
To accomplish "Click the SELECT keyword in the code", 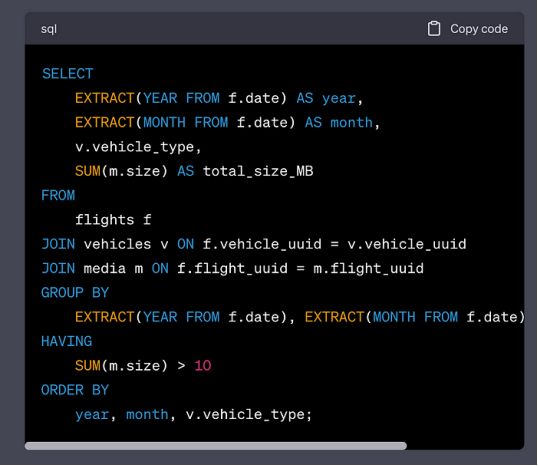I will pos(67,74).
